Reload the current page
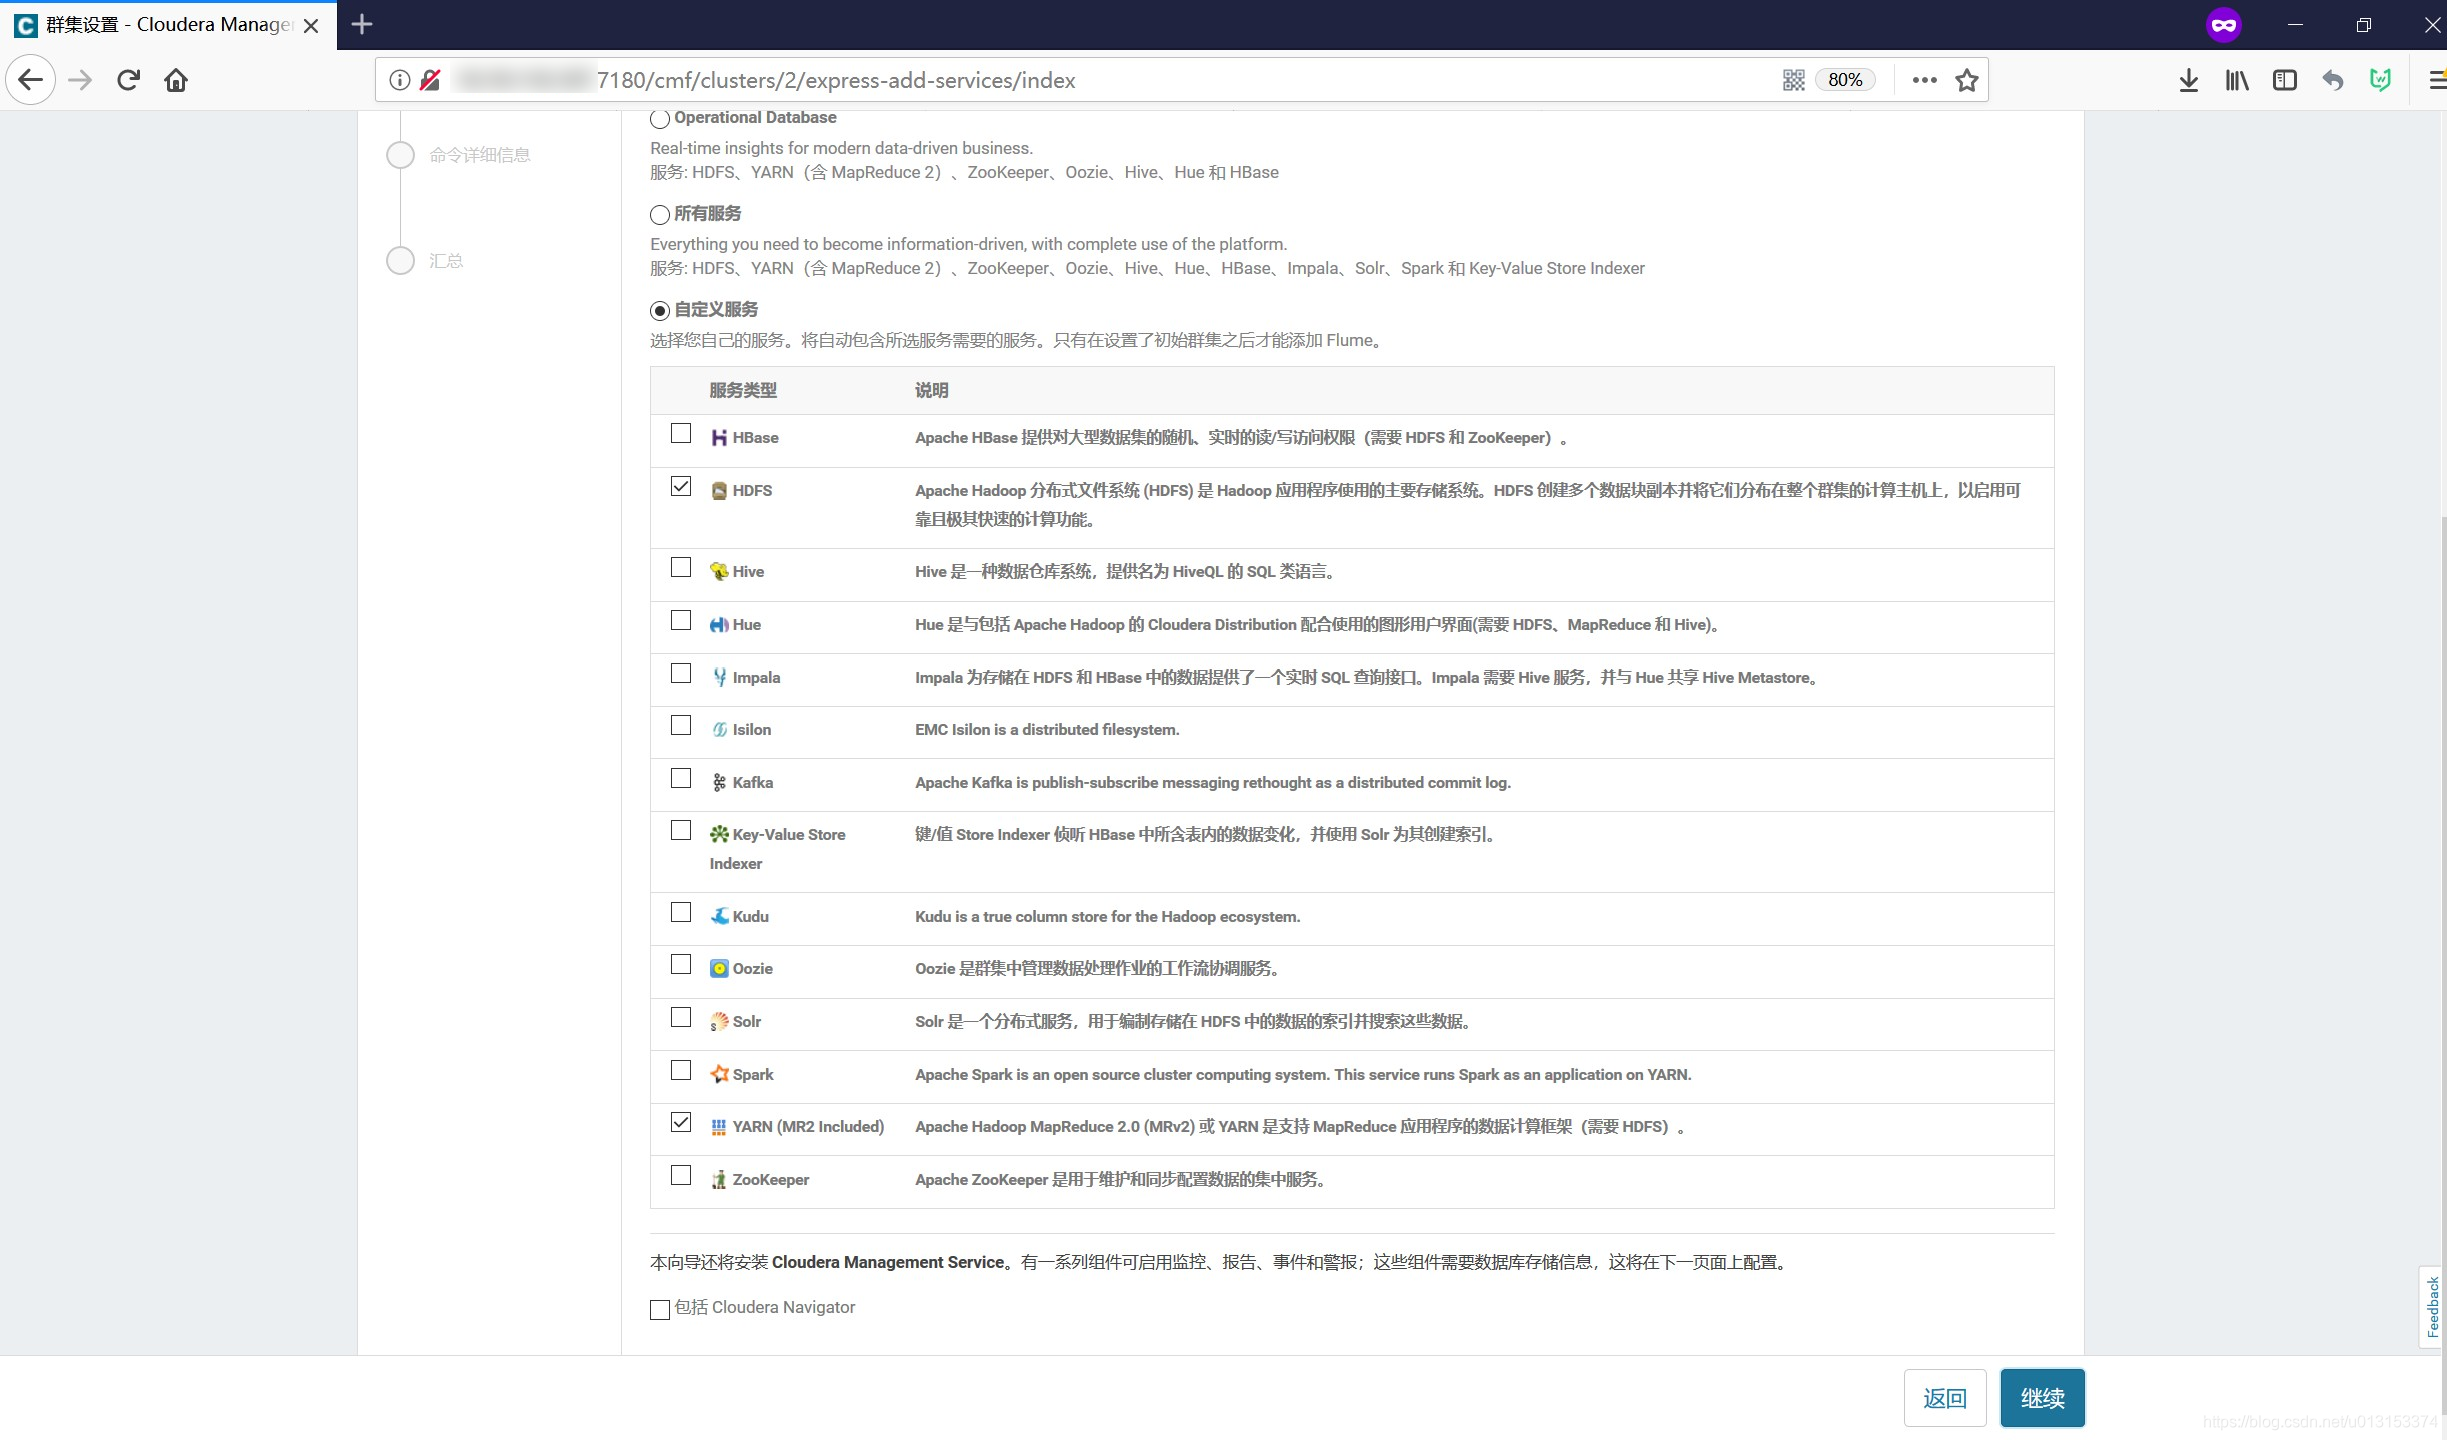 click(x=128, y=80)
